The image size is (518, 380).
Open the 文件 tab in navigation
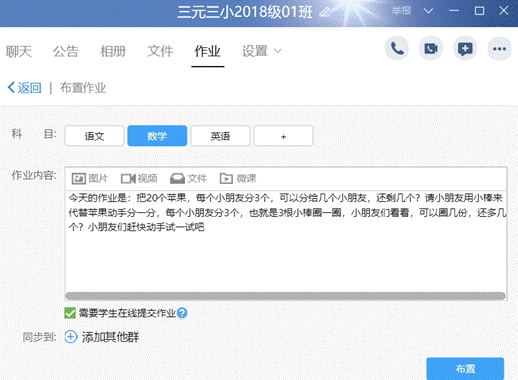point(160,51)
